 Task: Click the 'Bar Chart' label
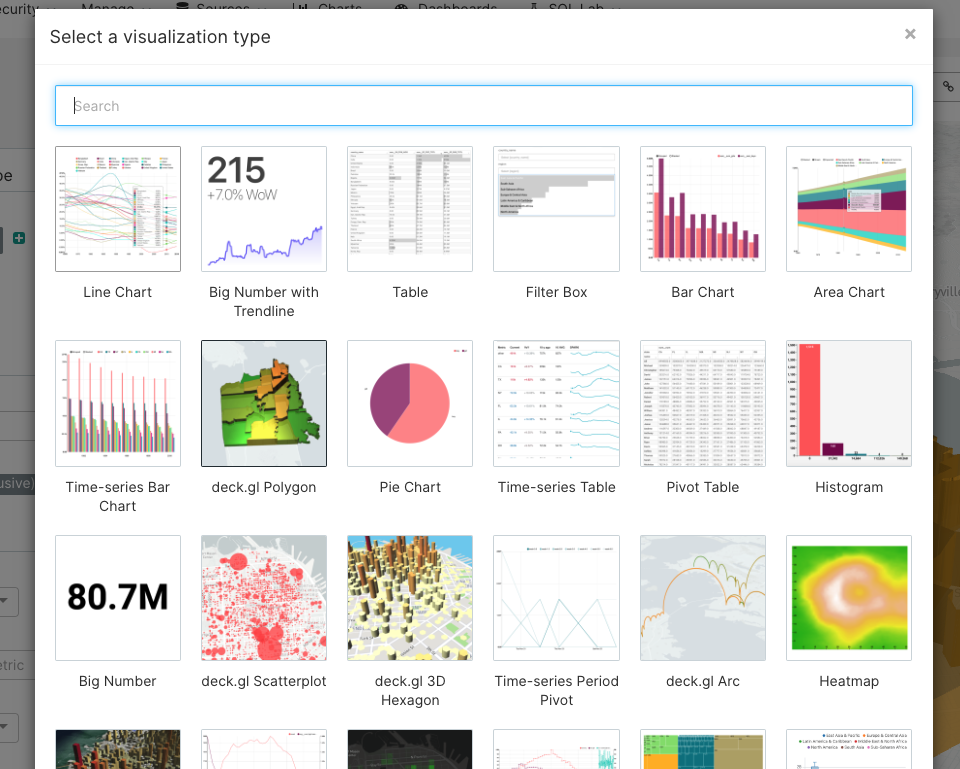(703, 293)
